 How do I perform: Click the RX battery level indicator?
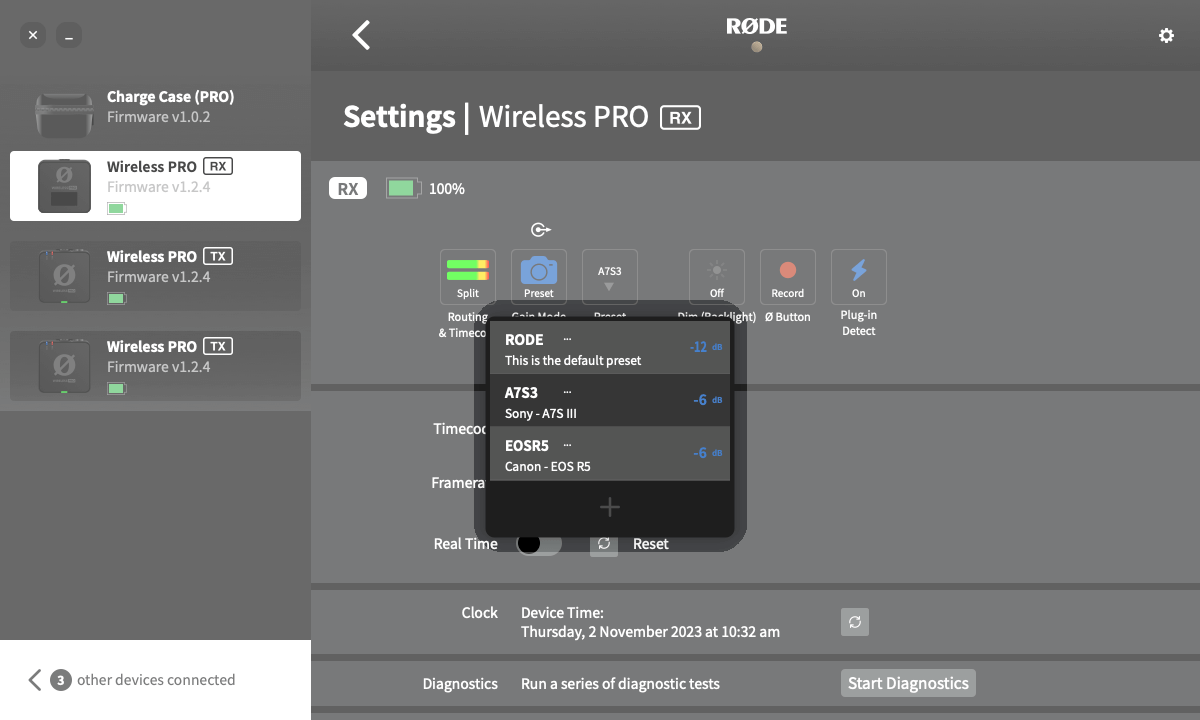(402, 187)
